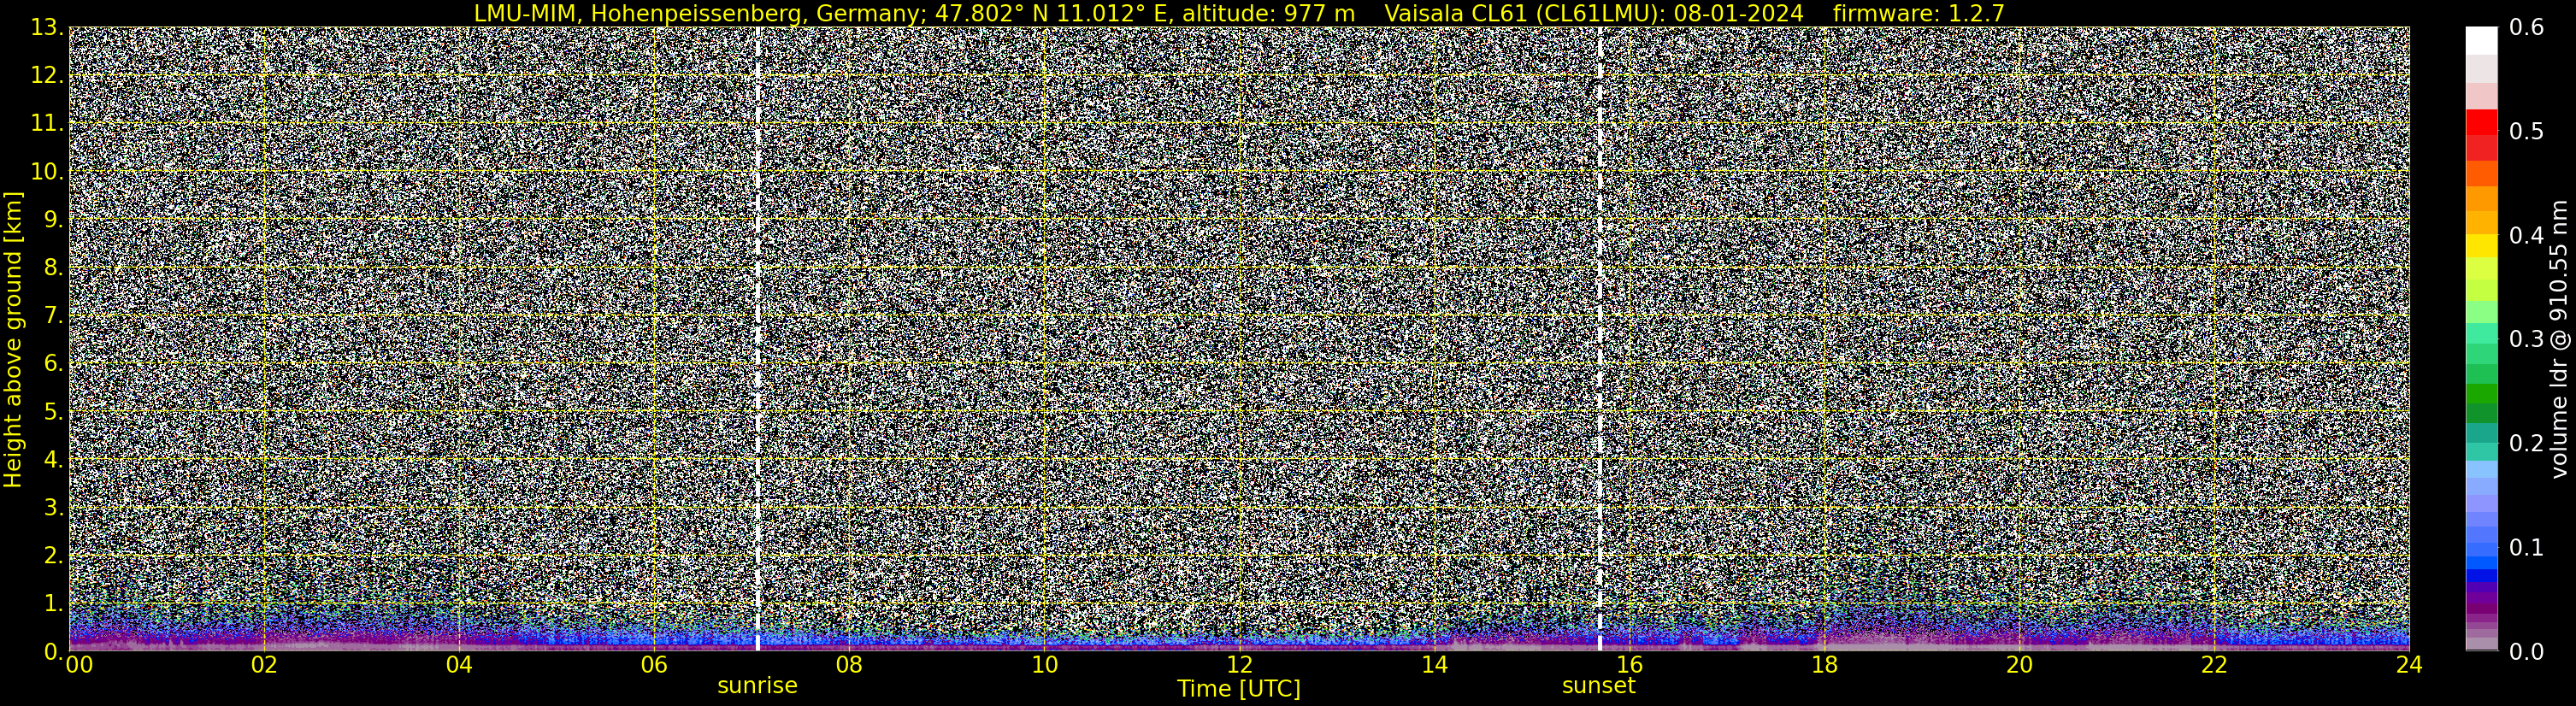The width and height of the screenshot is (2576, 706).
Task: Click the time axis tick label 02
Action: [264, 666]
